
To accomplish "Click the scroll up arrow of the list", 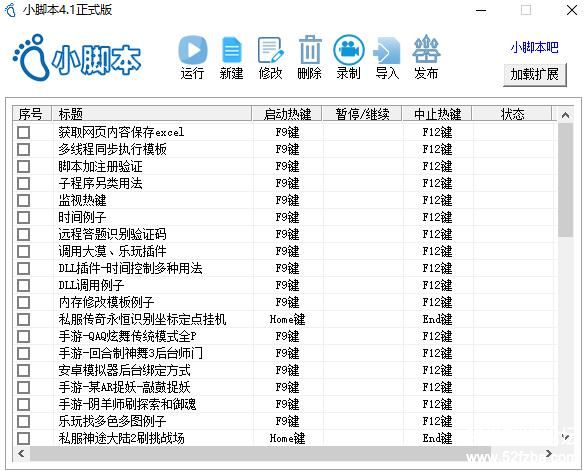I will pyautogui.click(x=566, y=115).
